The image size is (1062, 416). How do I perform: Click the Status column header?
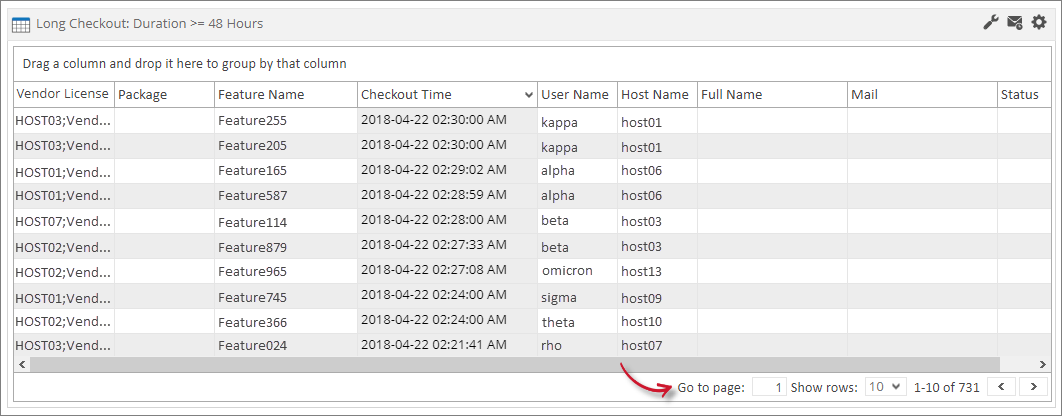1020,94
